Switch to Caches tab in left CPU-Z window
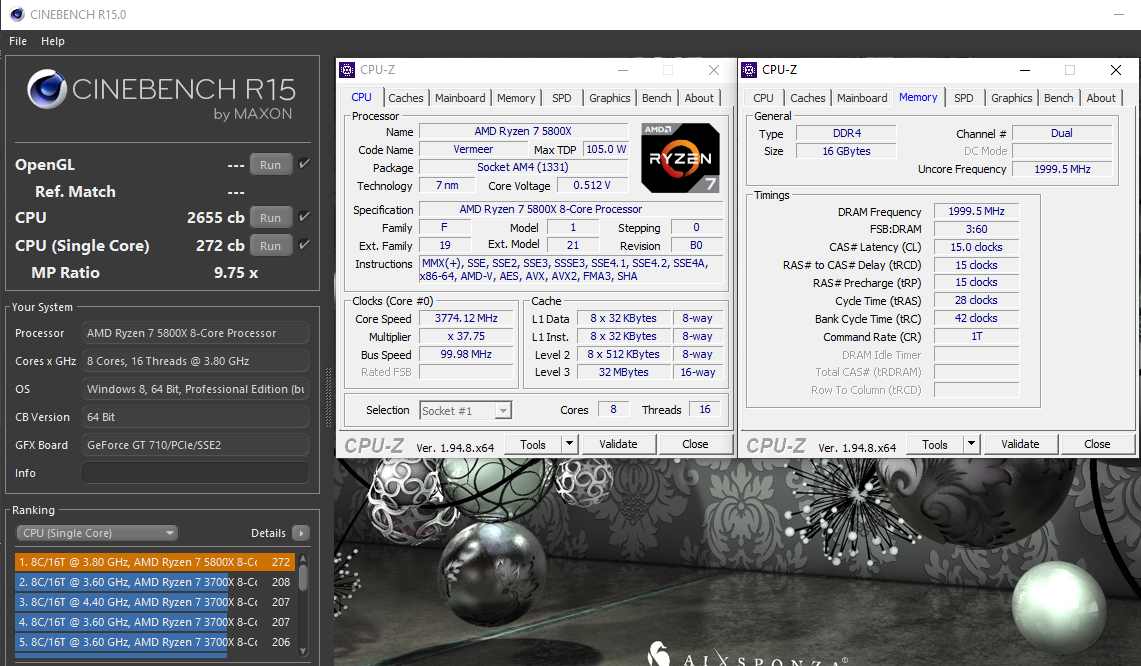 405,98
